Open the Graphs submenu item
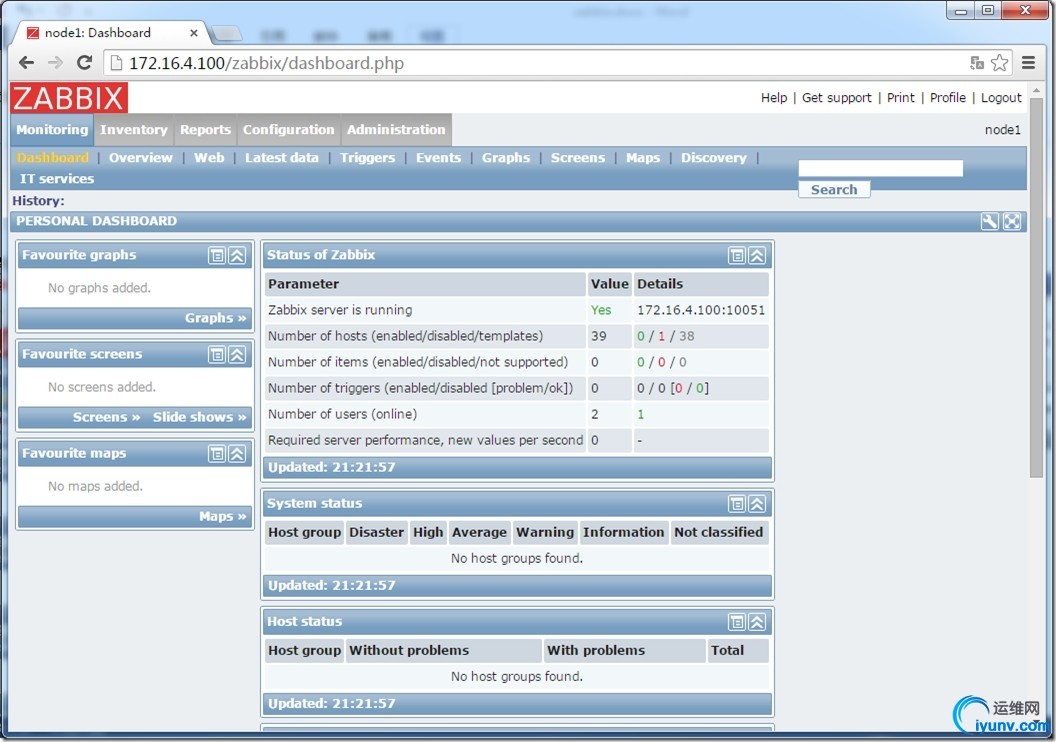Viewport: 1056px width, 742px height. (506, 158)
